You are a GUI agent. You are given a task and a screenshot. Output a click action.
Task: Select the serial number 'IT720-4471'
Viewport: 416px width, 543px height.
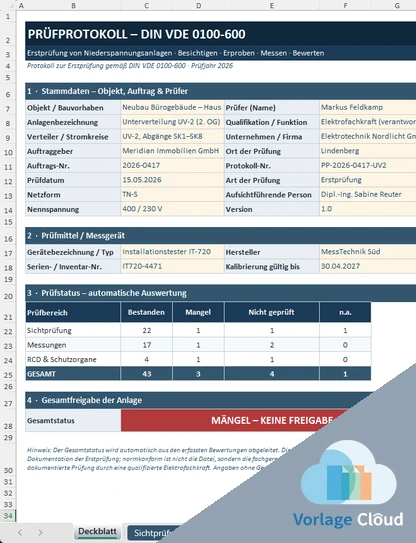(x=172, y=266)
